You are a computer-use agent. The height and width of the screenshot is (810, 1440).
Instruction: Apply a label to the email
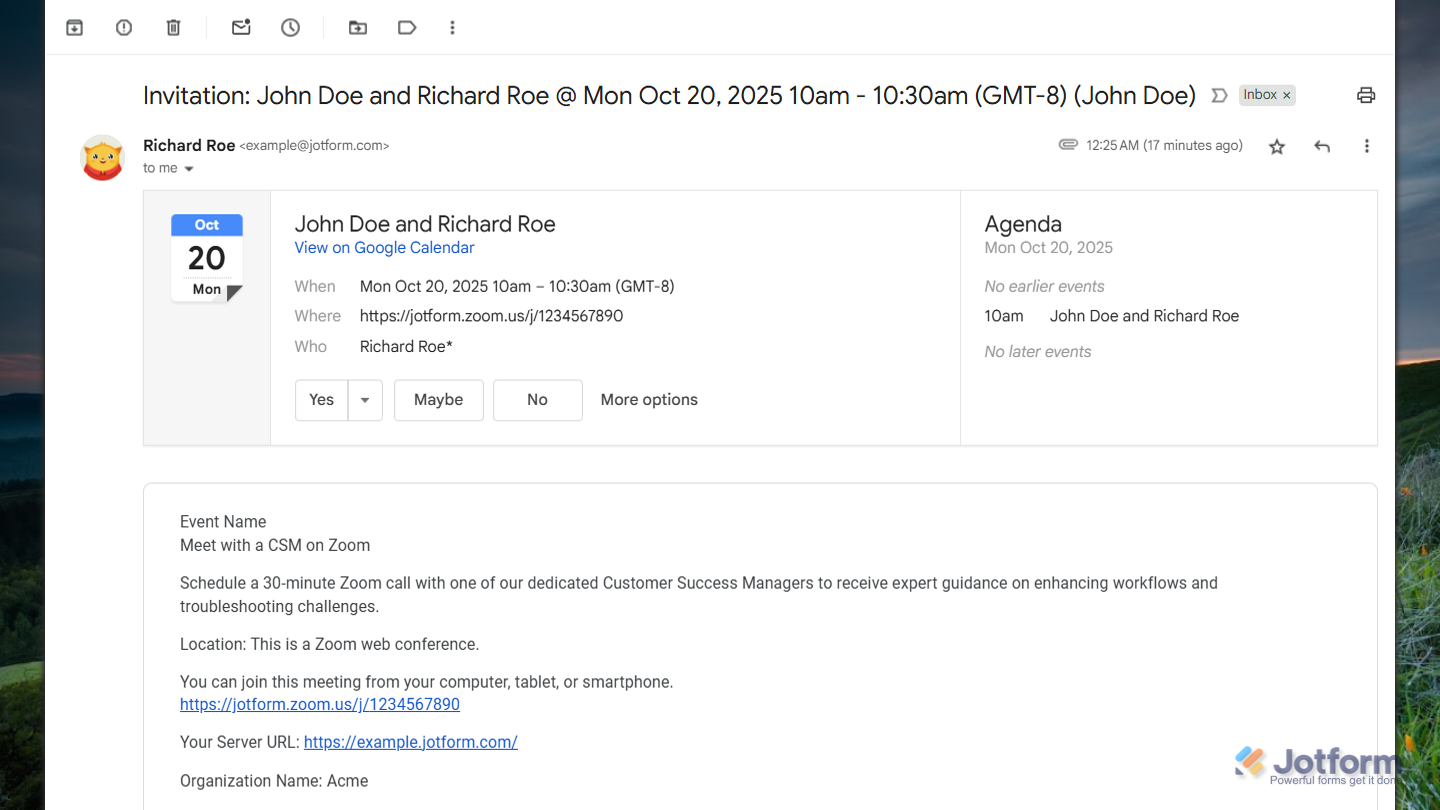pos(406,27)
